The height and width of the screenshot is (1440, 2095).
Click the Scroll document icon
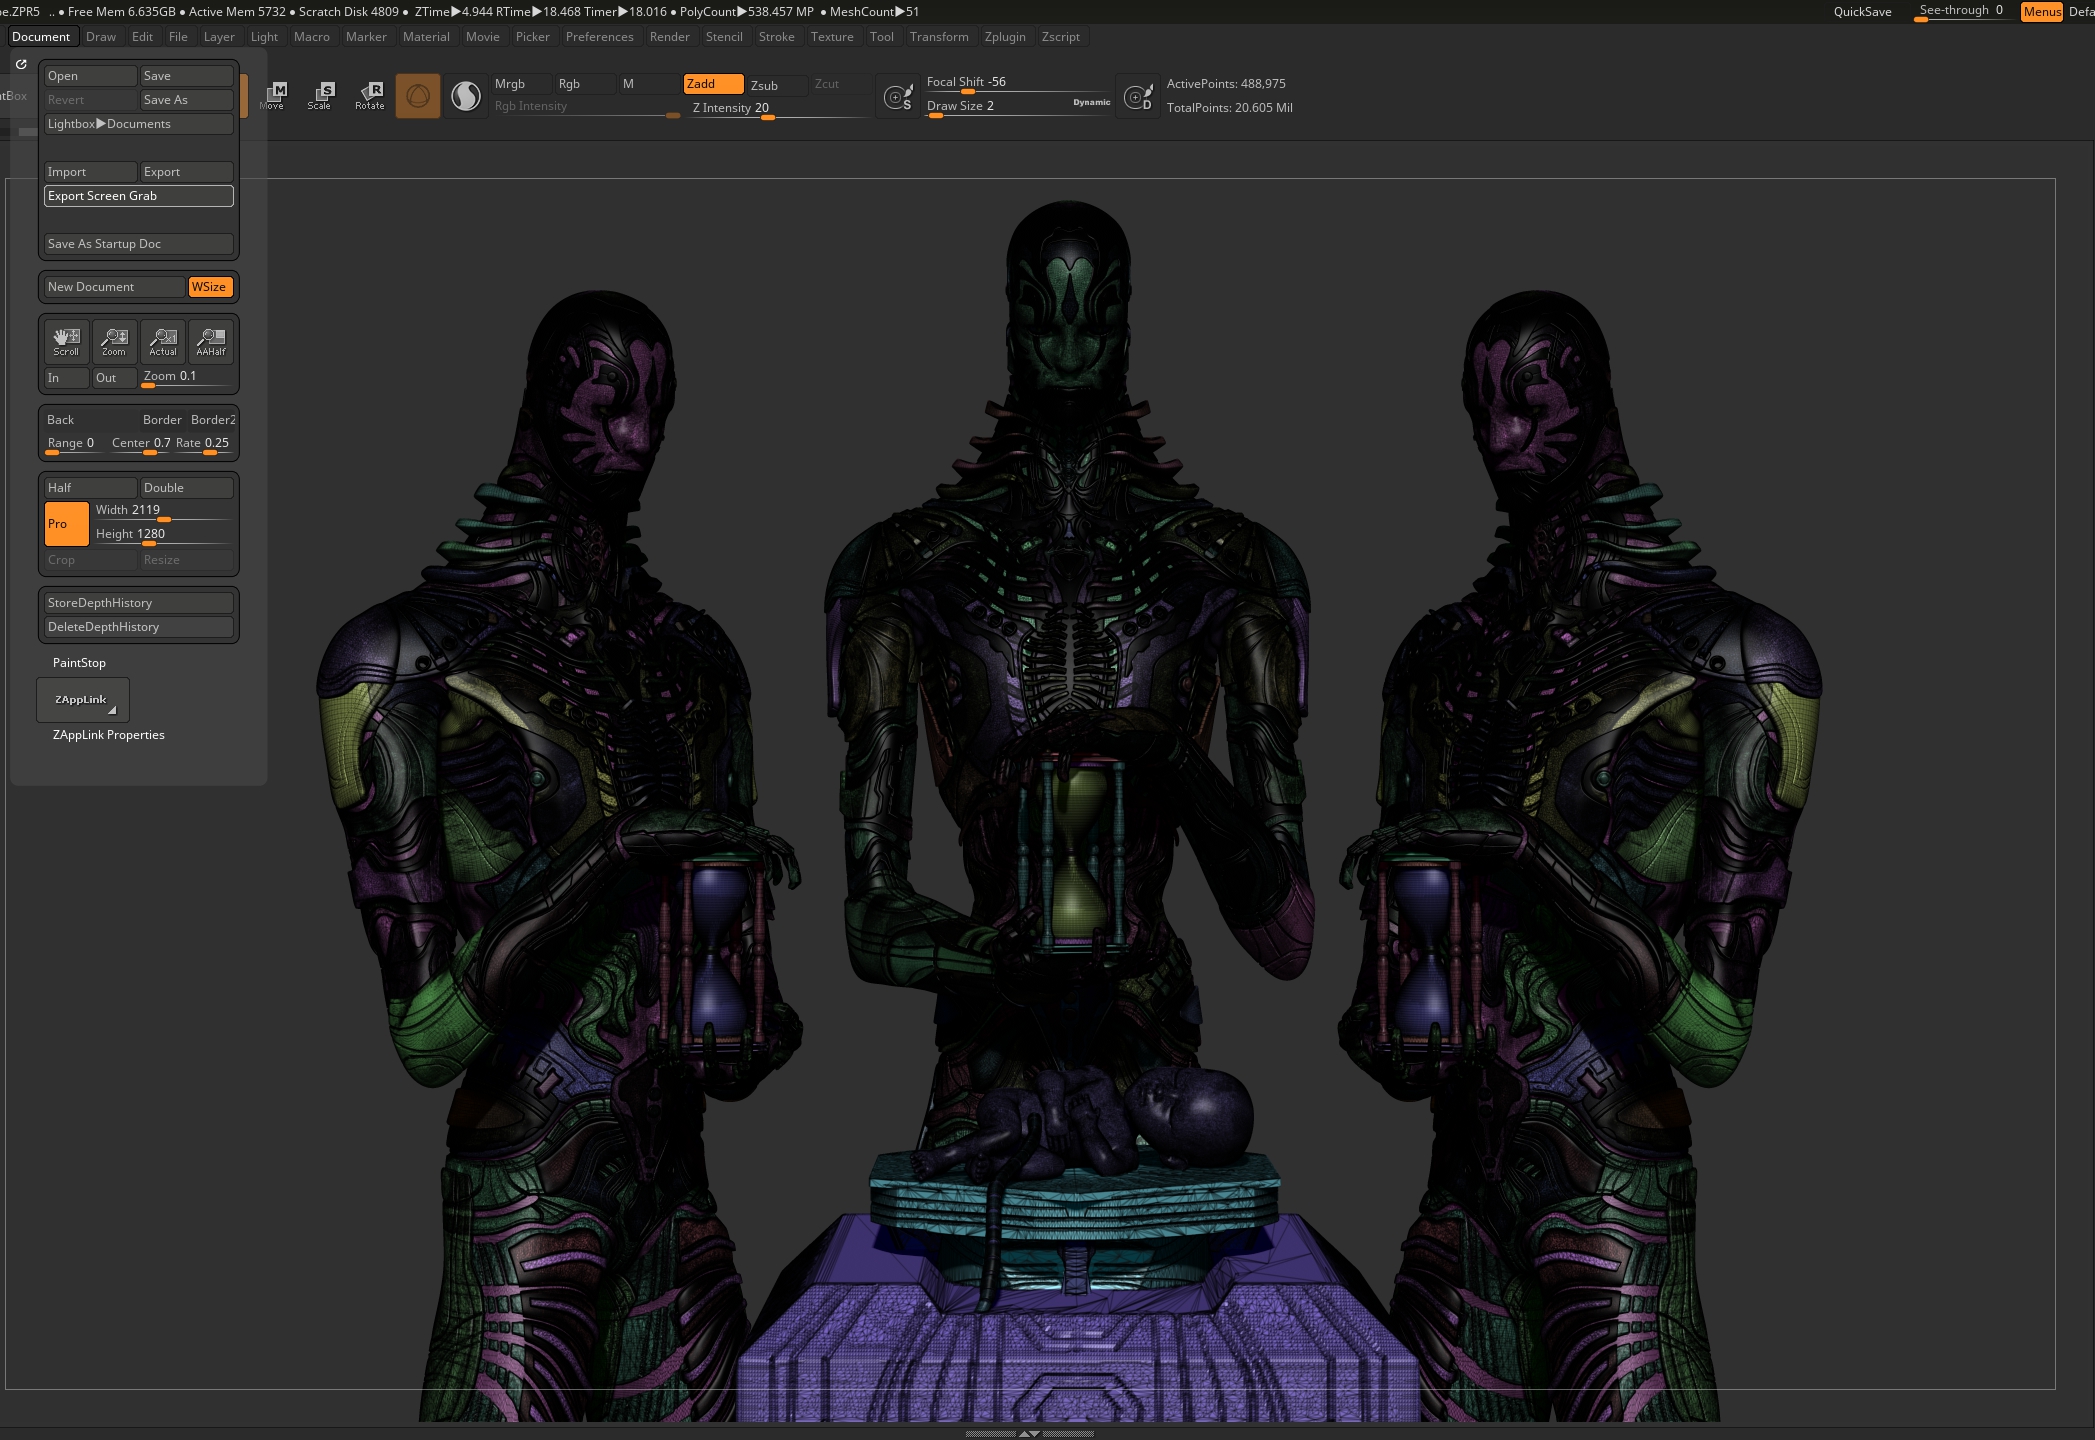click(x=66, y=341)
